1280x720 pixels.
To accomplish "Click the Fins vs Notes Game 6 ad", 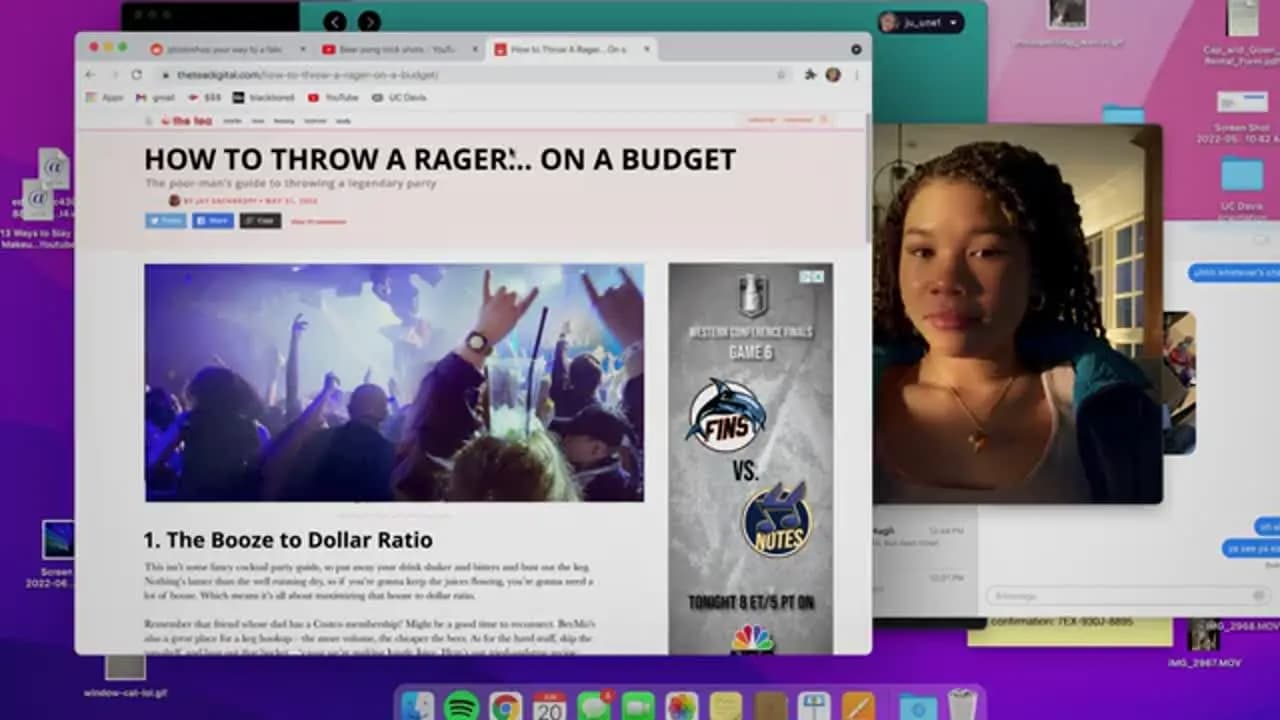I will point(750,458).
